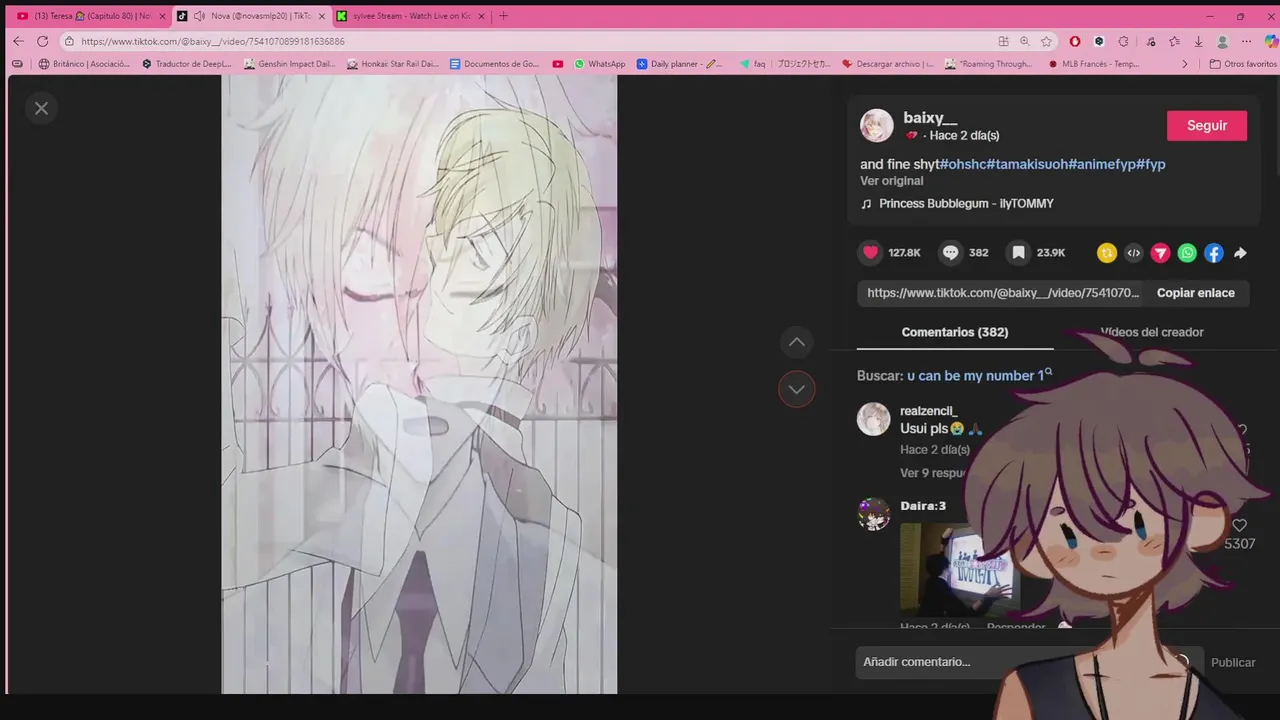Open the #ohshc hashtag
Viewport: 1280px width, 720px height.
[x=963, y=164]
